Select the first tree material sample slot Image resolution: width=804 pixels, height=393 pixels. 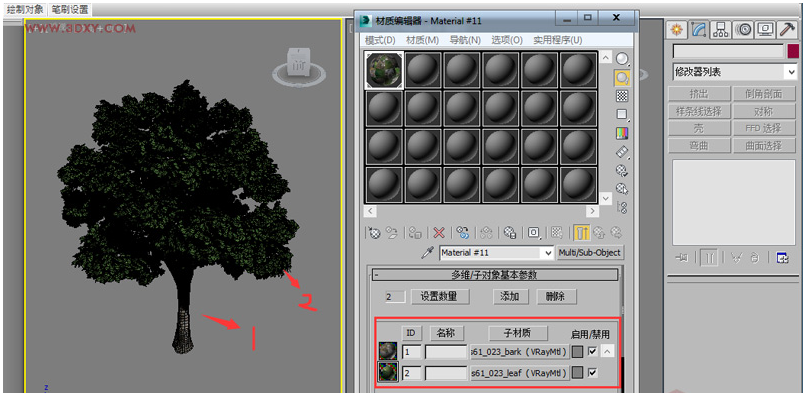[385, 70]
